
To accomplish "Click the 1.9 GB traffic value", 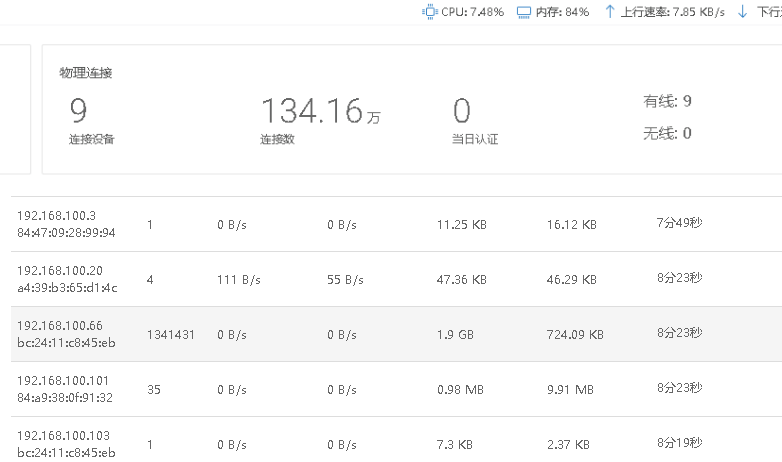I will click(x=455, y=334).
